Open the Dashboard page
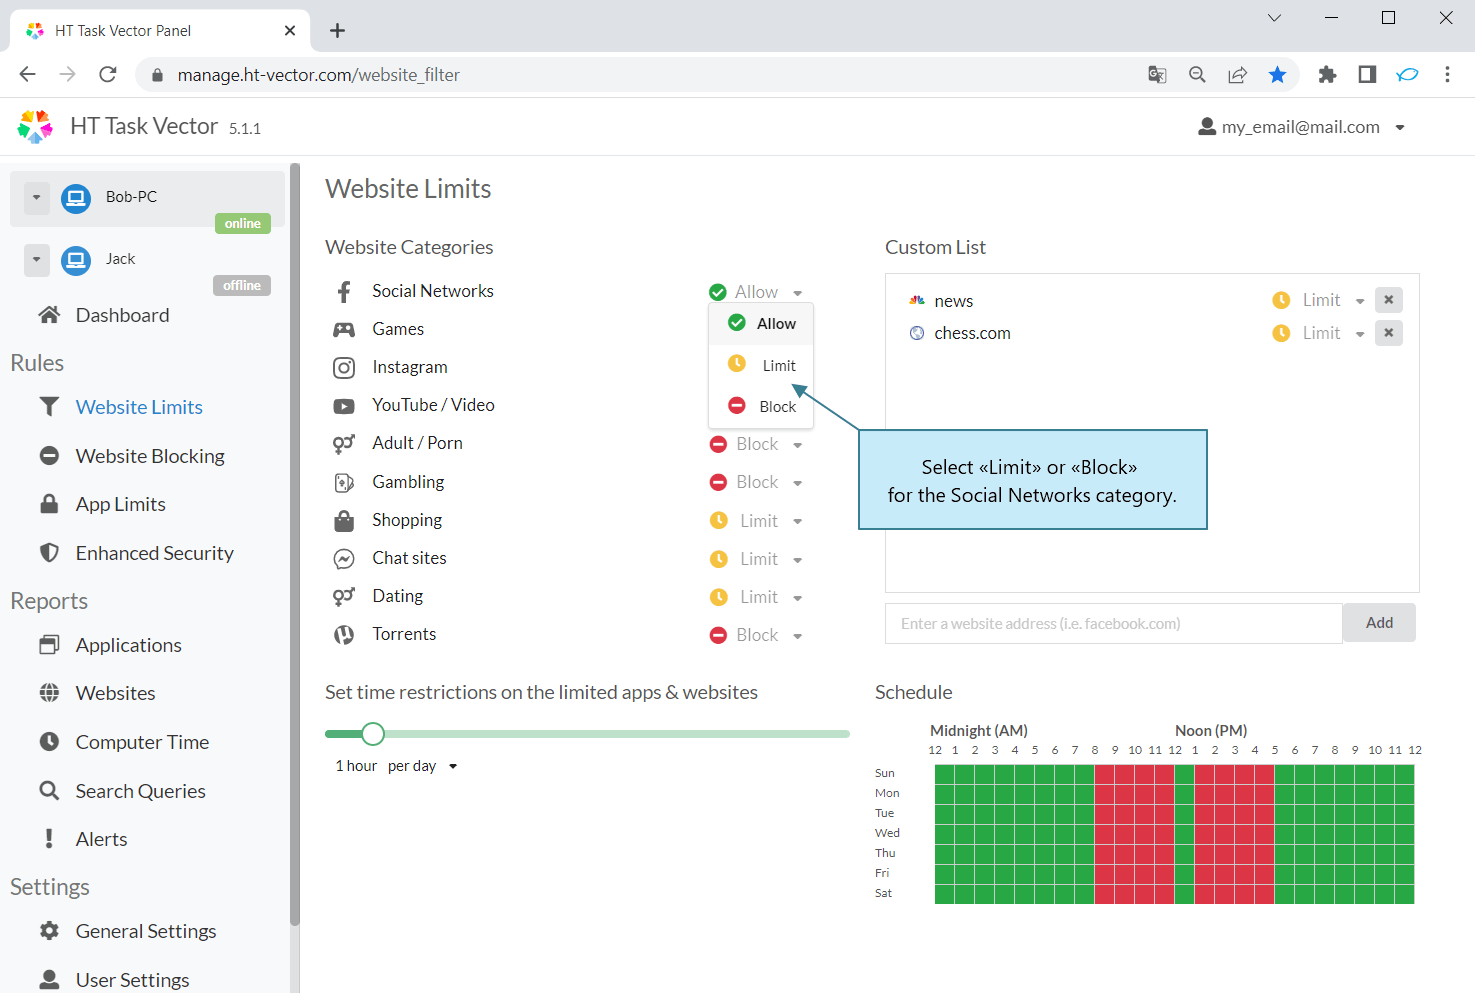The image size is (1475, 993). 123,315
